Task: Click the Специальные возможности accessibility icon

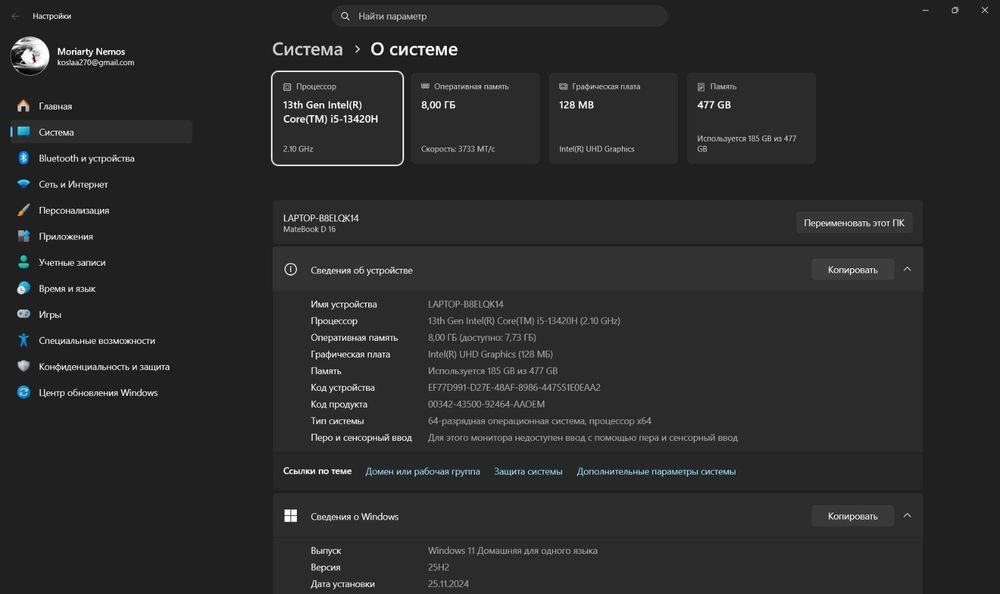Action: tap(24, 340)
